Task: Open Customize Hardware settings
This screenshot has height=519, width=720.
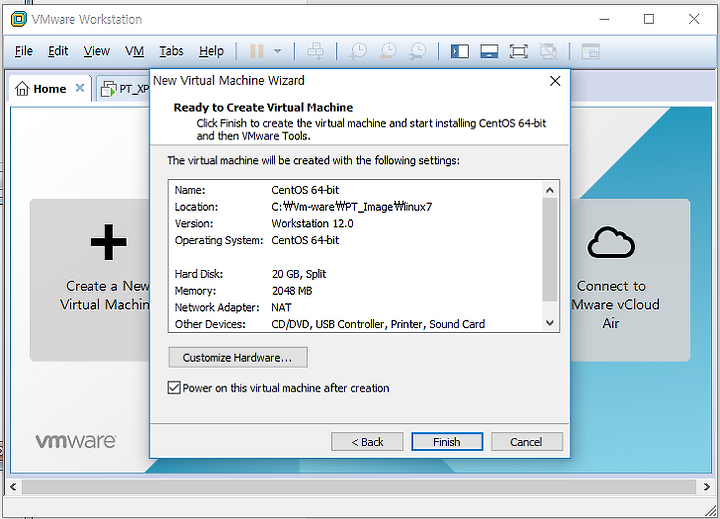Action: (x=238, y=357)
